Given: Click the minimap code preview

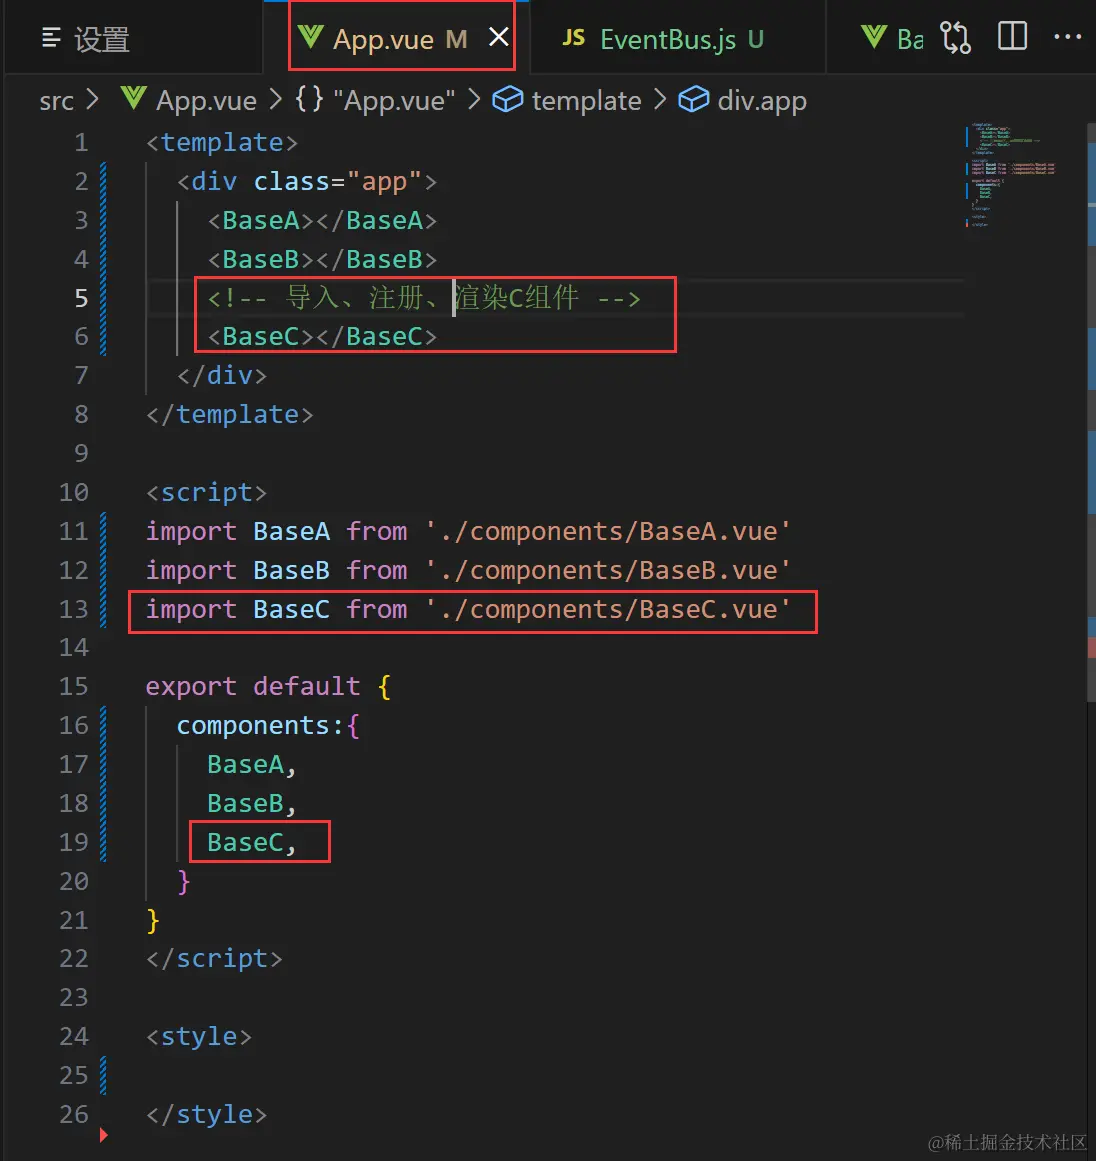Looking at the screenshot, I should (x=1012, y=175).
